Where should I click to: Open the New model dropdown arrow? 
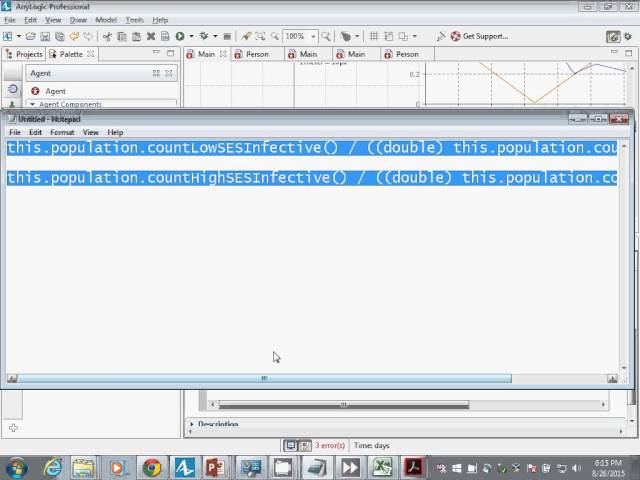coord(19,36)
